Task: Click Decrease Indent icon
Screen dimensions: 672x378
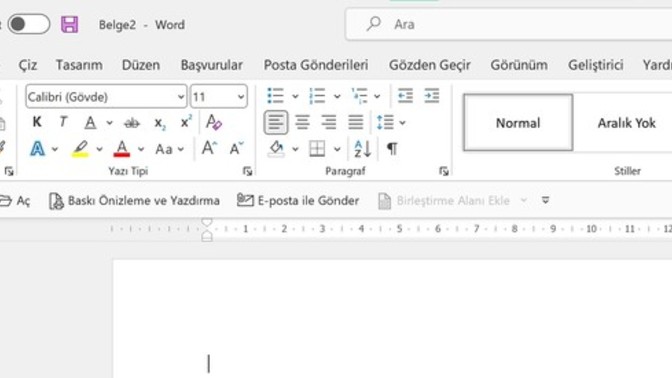Action: tap(405, 96)
